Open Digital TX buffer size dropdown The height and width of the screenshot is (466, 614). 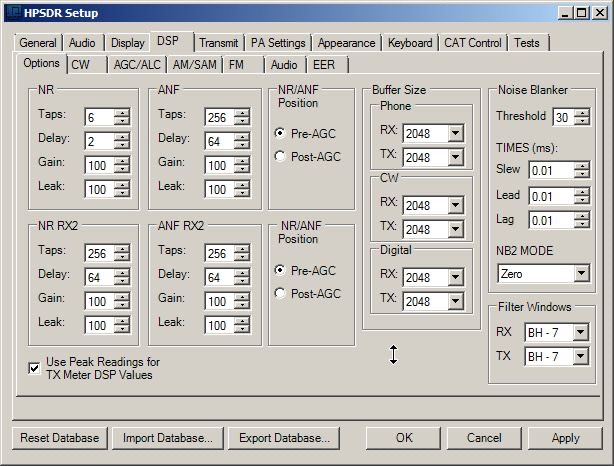click(x=456, y=302)
